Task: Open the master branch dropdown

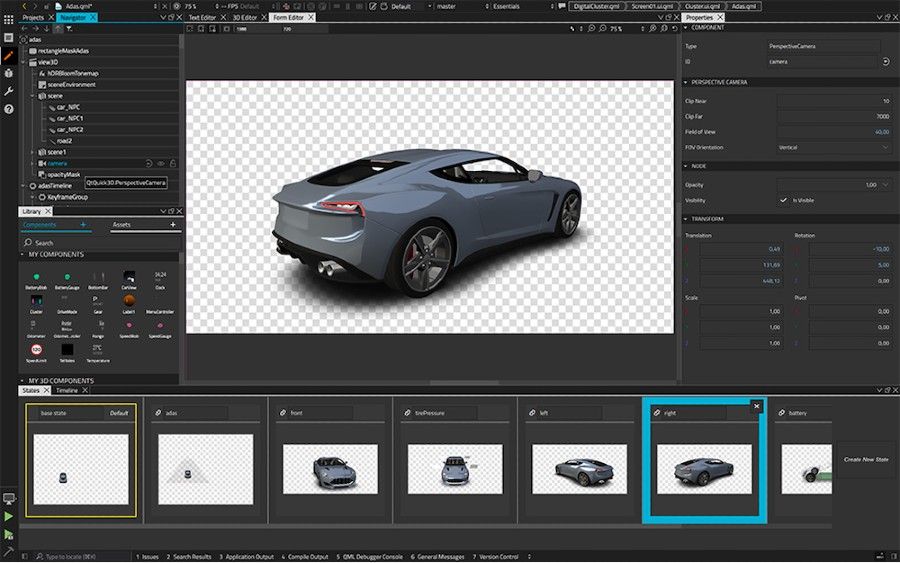Action: point(461,6)
